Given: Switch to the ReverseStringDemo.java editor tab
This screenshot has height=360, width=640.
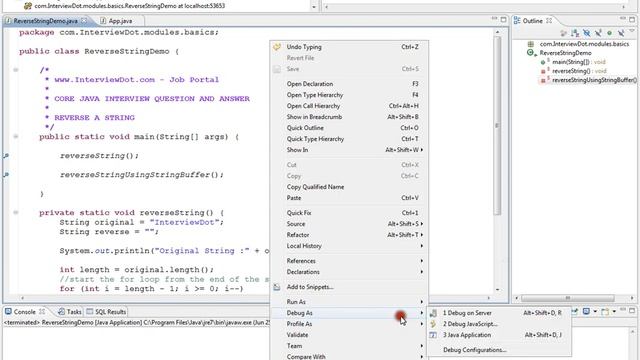Looking at the screenshot, I should (x=45, y=20).
